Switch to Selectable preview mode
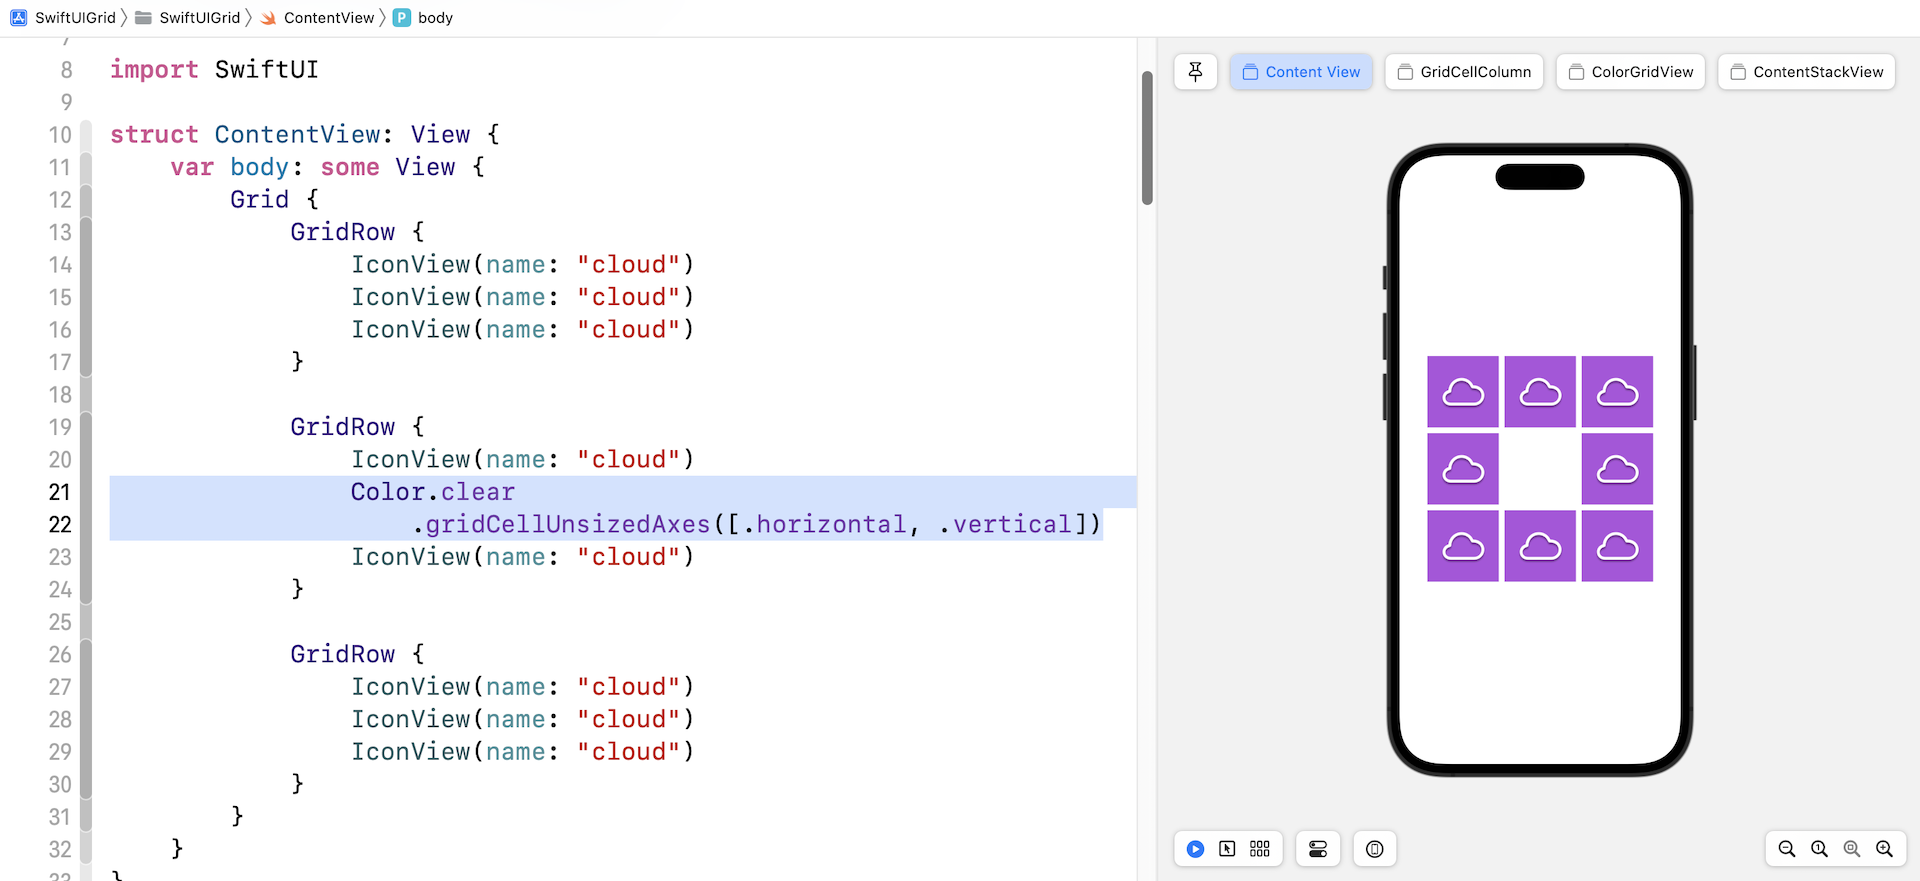 click(1227, 849)
